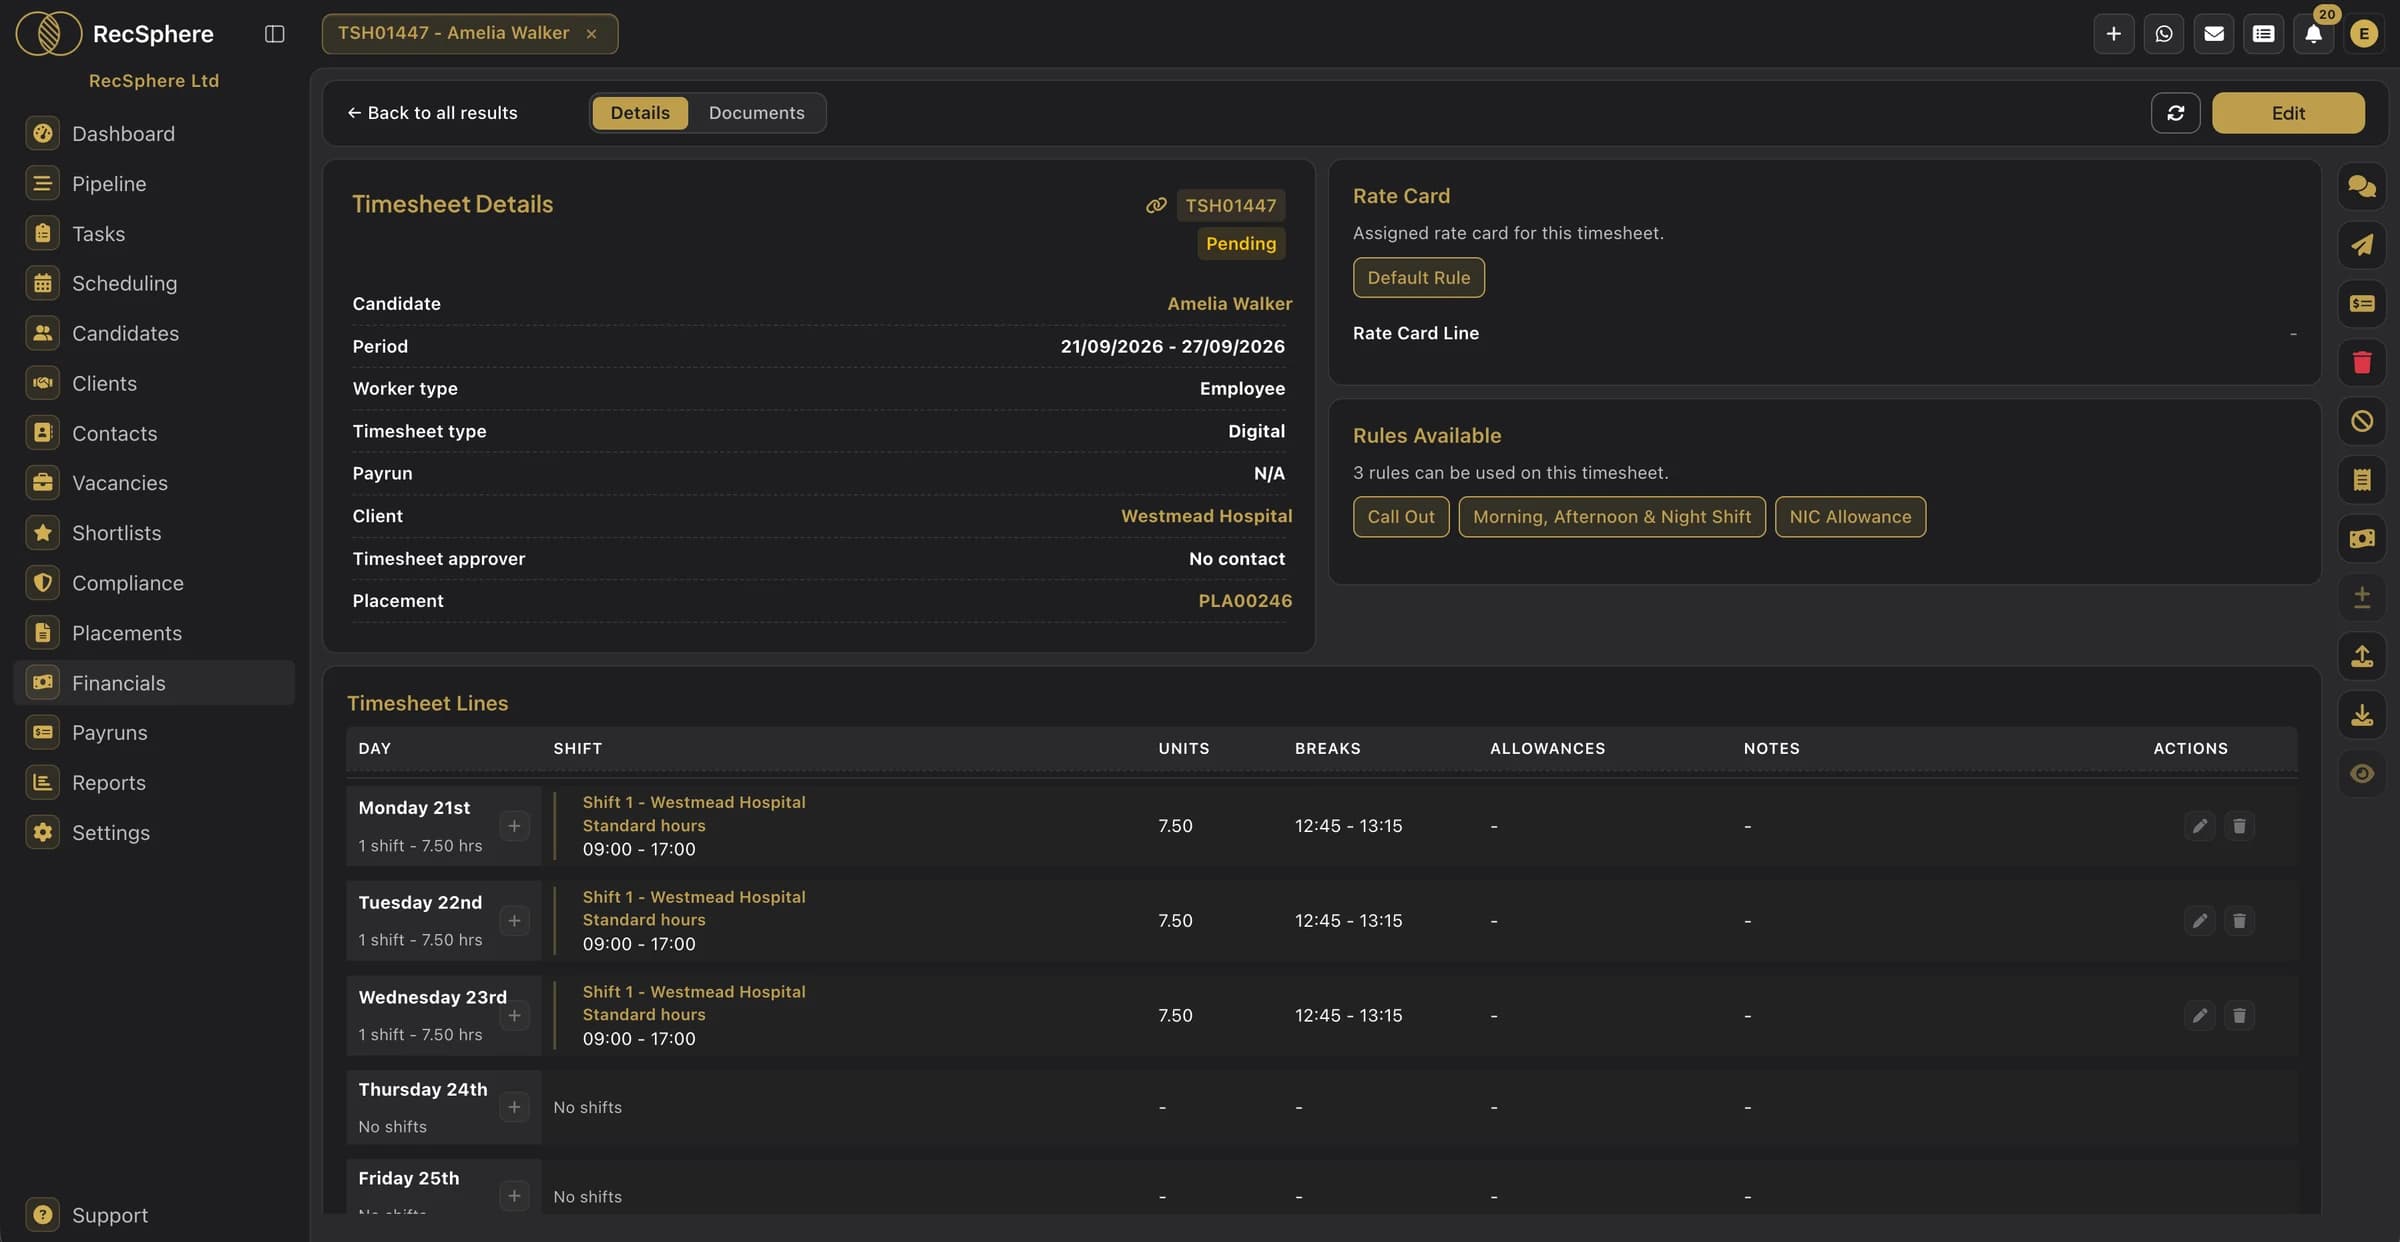Click the paper plane send icon
The height and width of the screenshot is (1242, 2400).
point(2362,245)
